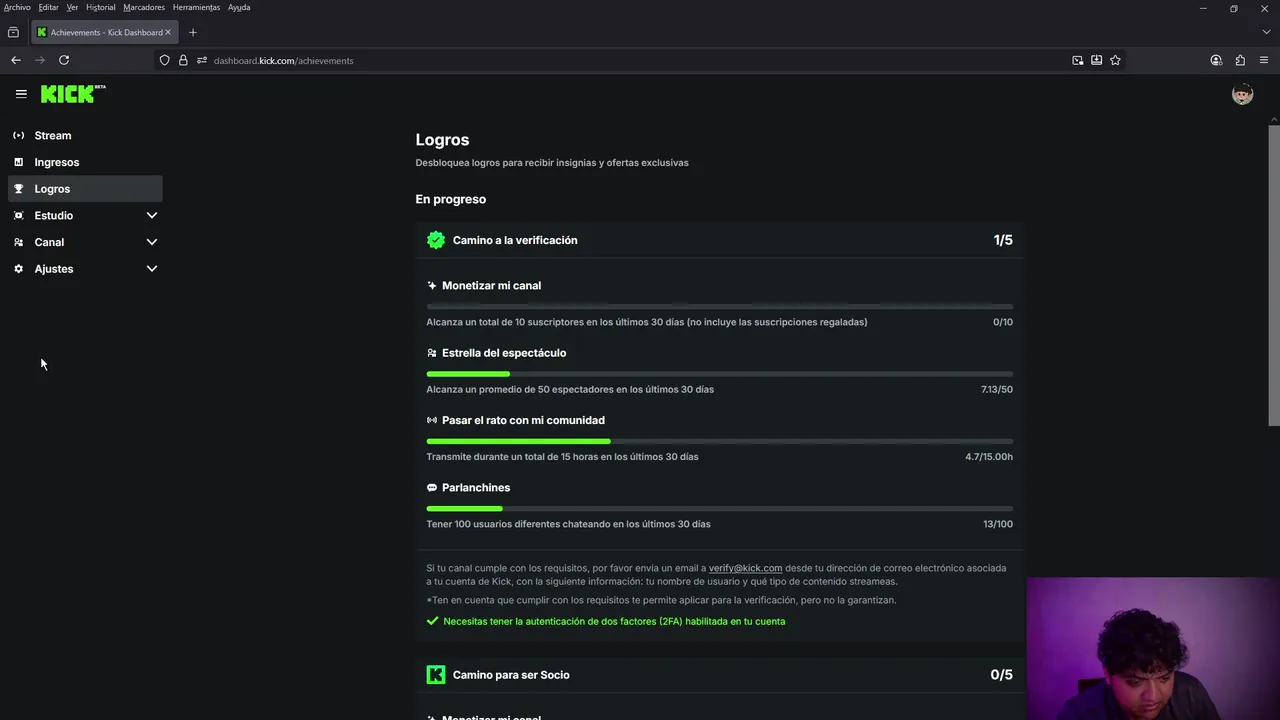The width and height of the screenshot is (1280, 720).
Task: Go to Ingresos in the sidebar
Action: (x=85, y=162)
